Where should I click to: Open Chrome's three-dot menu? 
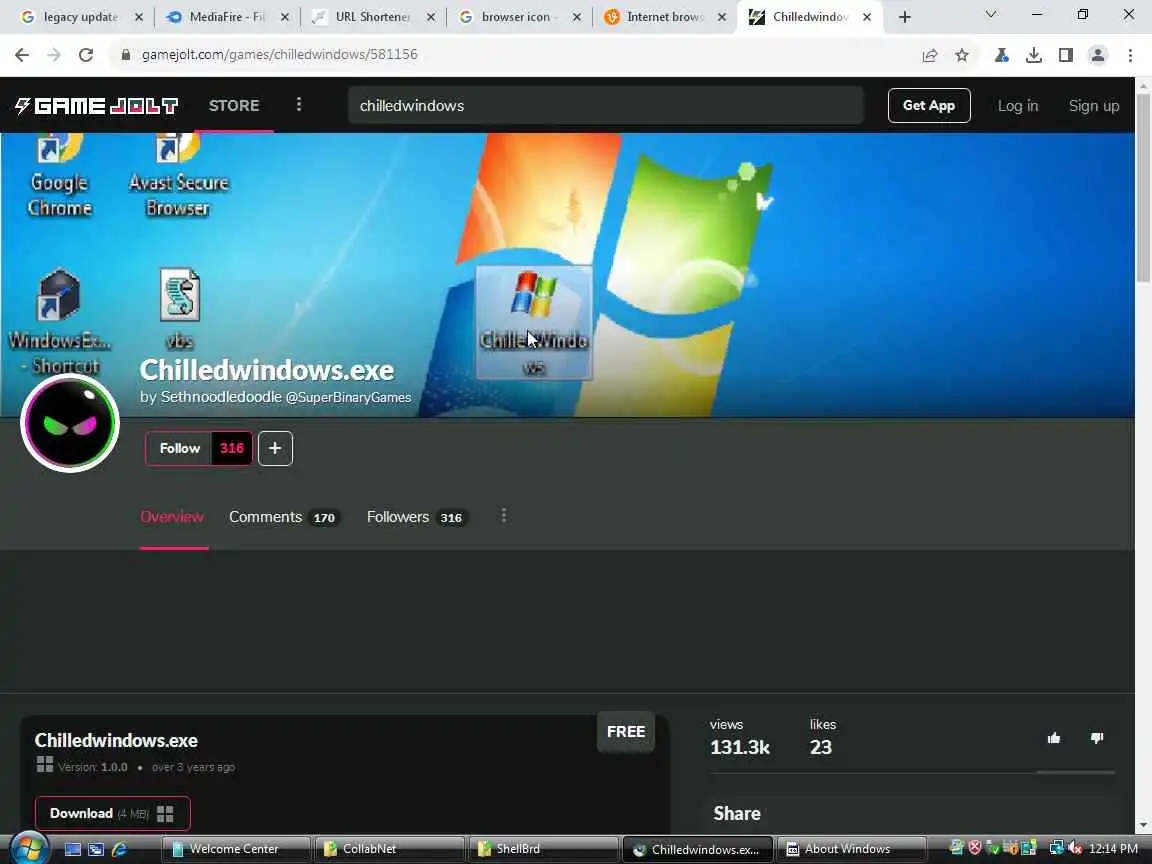coord(1130,55)
